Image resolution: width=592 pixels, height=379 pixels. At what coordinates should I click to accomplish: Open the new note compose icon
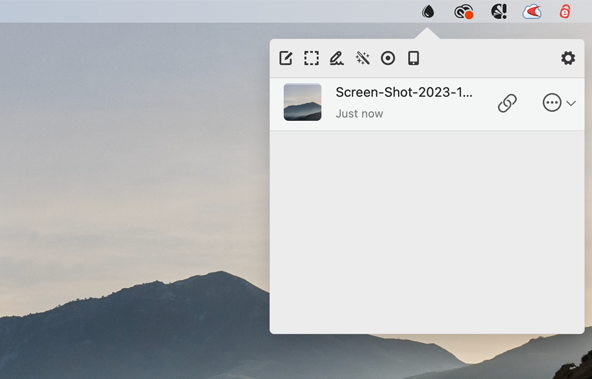click(x=286, y=59)
